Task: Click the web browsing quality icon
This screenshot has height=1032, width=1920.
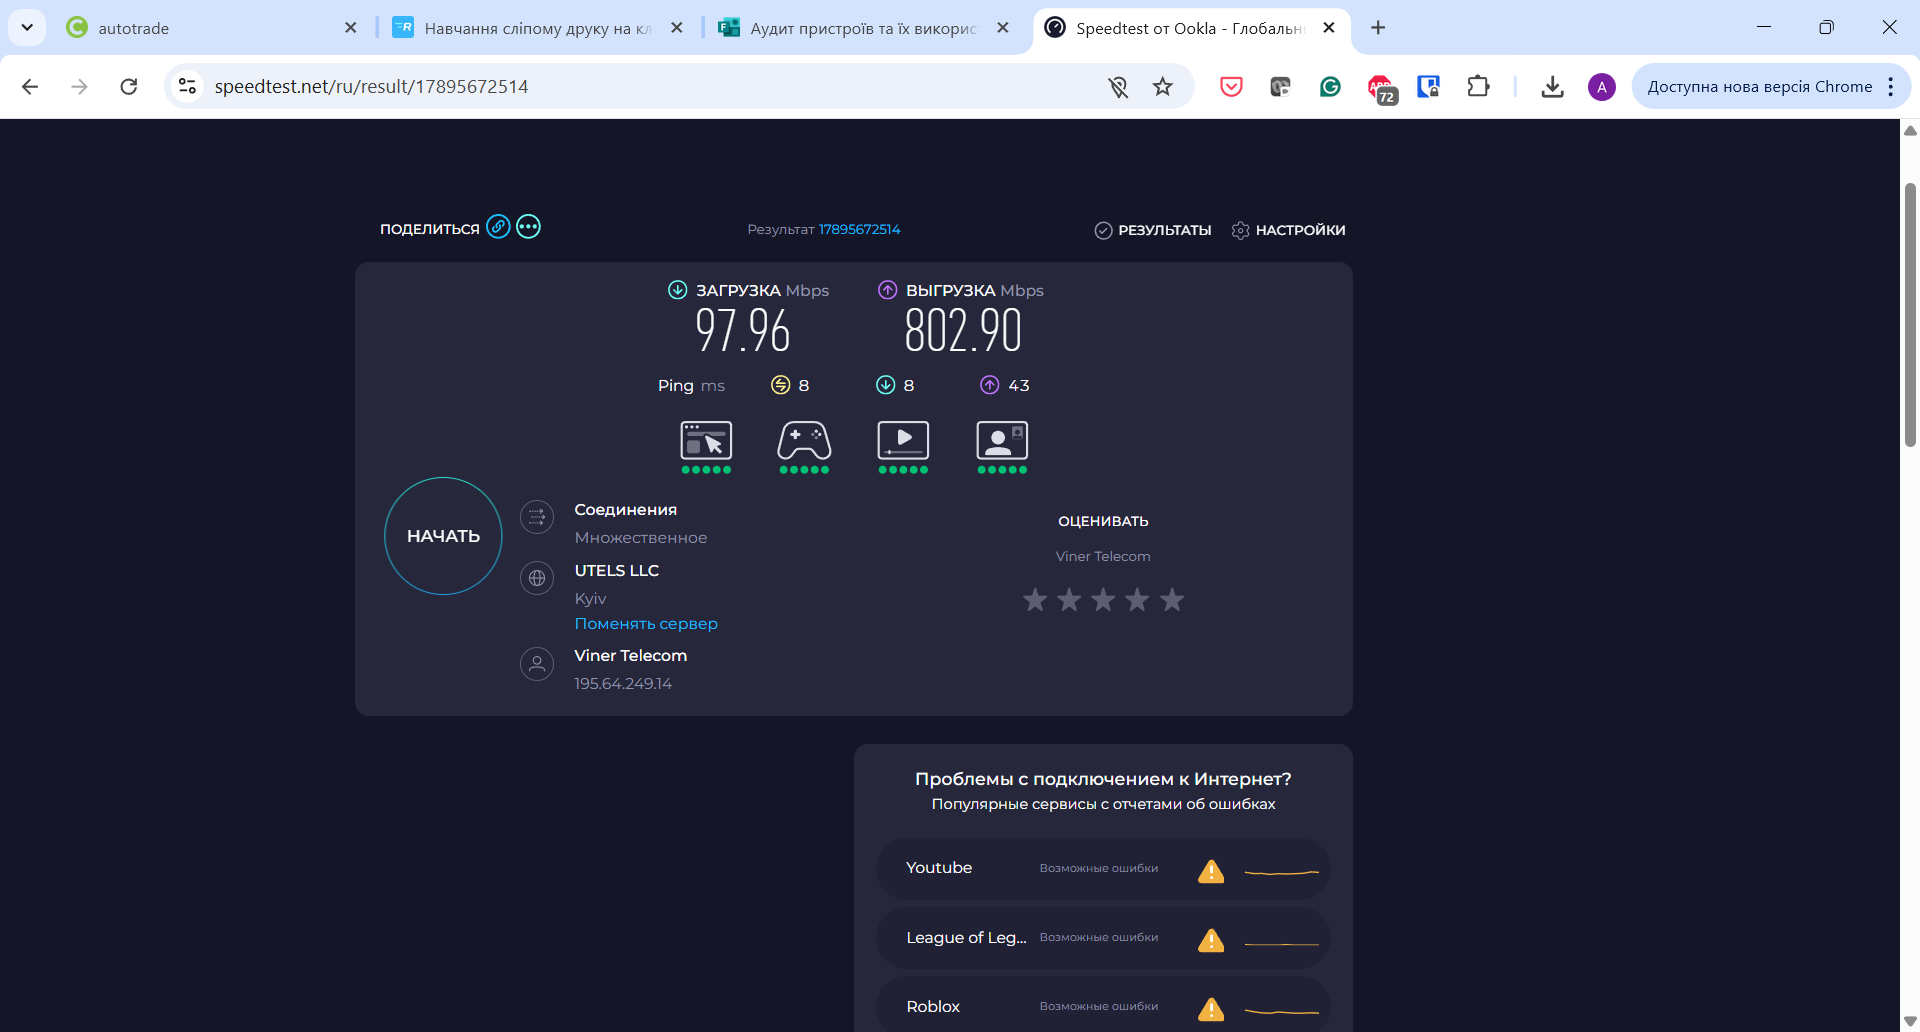Action: [x=706, y=441]
